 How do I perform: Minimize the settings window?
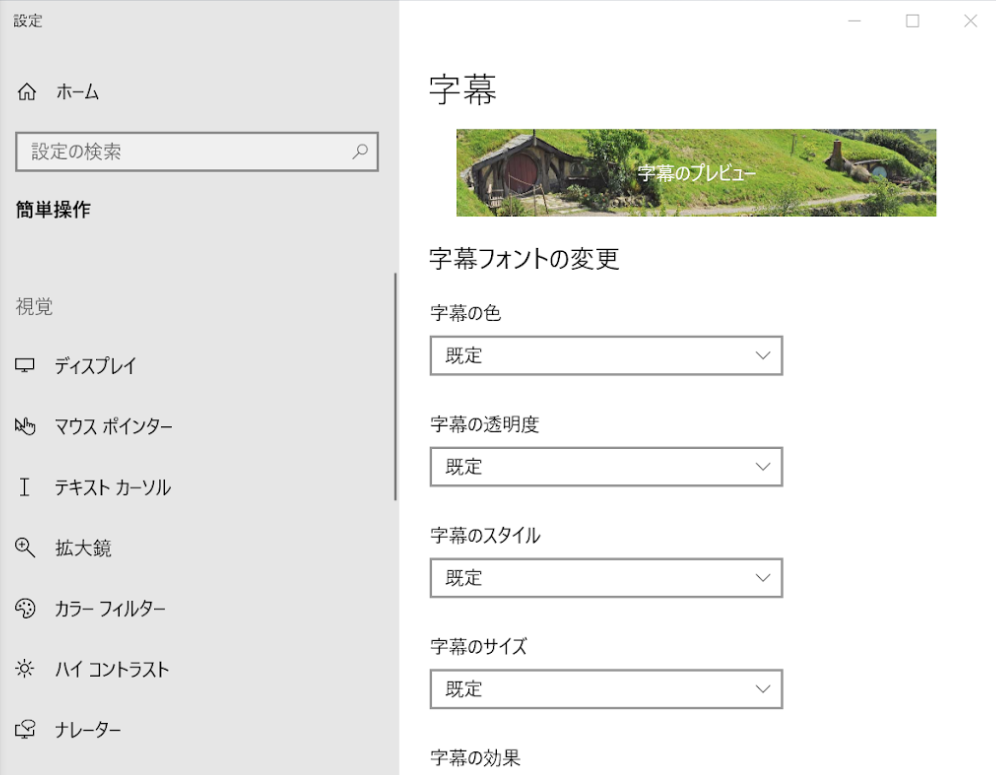coord(854,21)
